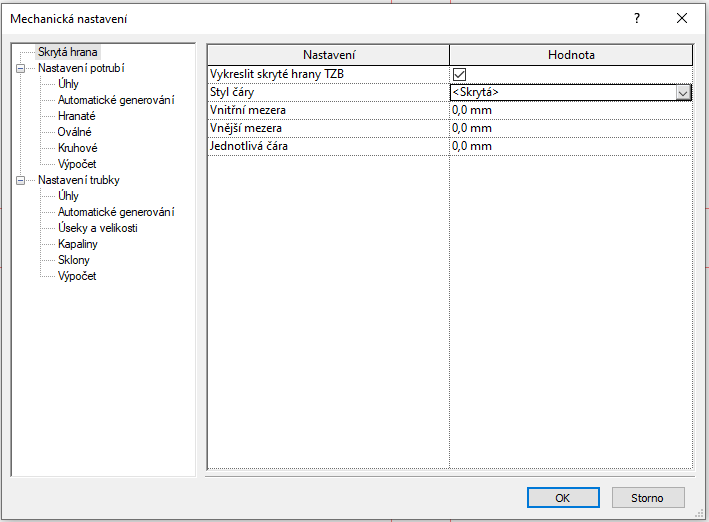Close the Mechanická nastavení dialog
The width and height of the screenshot is (709, 522).
coord(682,19)
